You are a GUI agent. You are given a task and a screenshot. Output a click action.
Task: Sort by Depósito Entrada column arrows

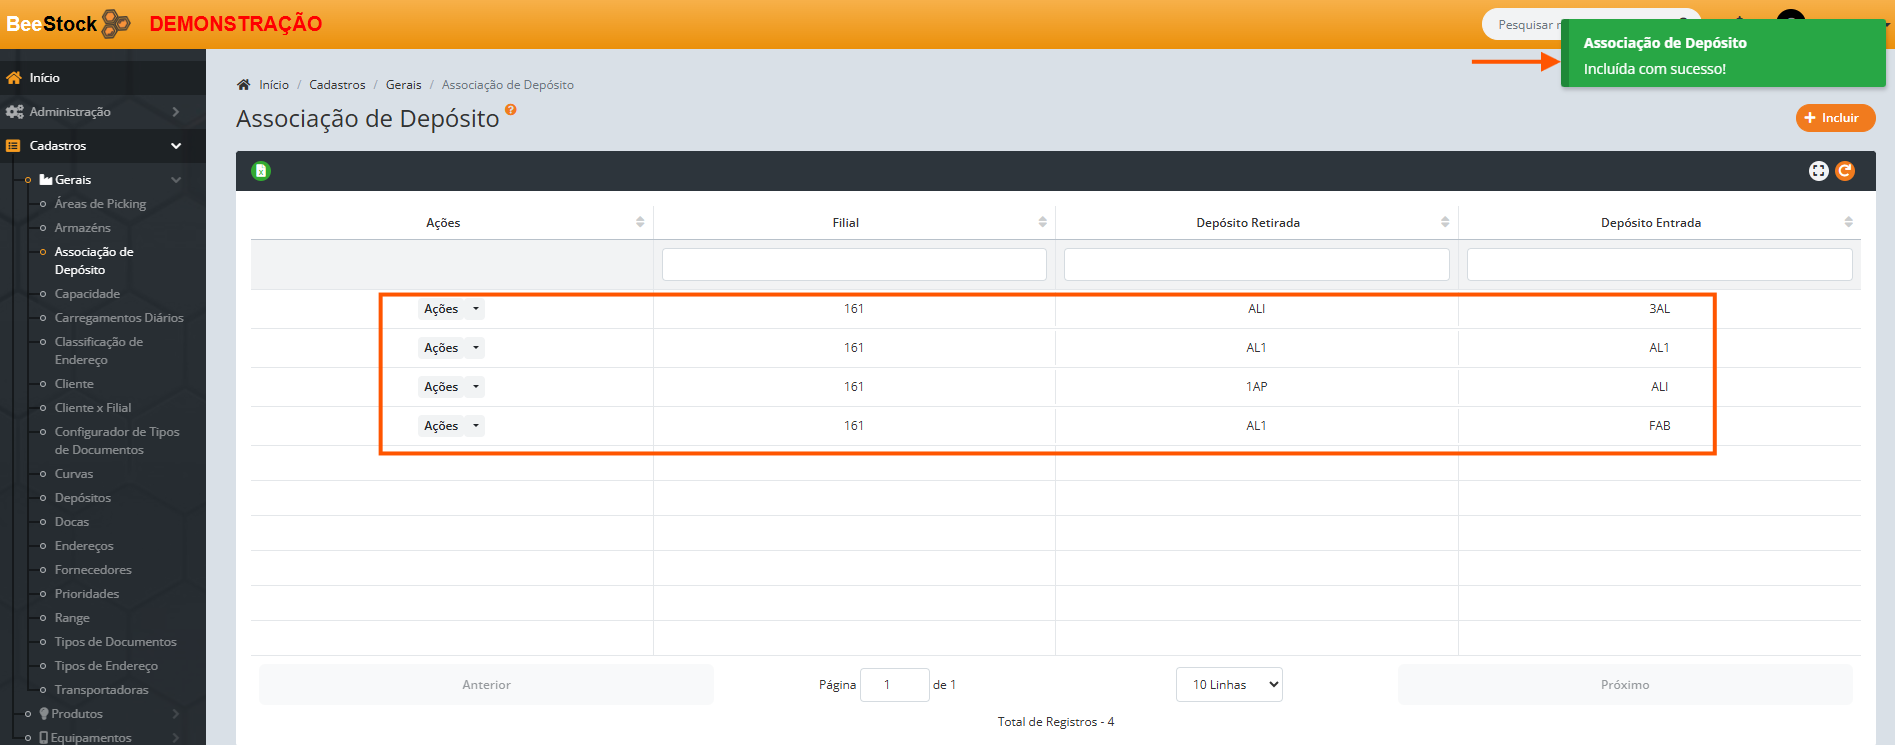pos(1848,222)
